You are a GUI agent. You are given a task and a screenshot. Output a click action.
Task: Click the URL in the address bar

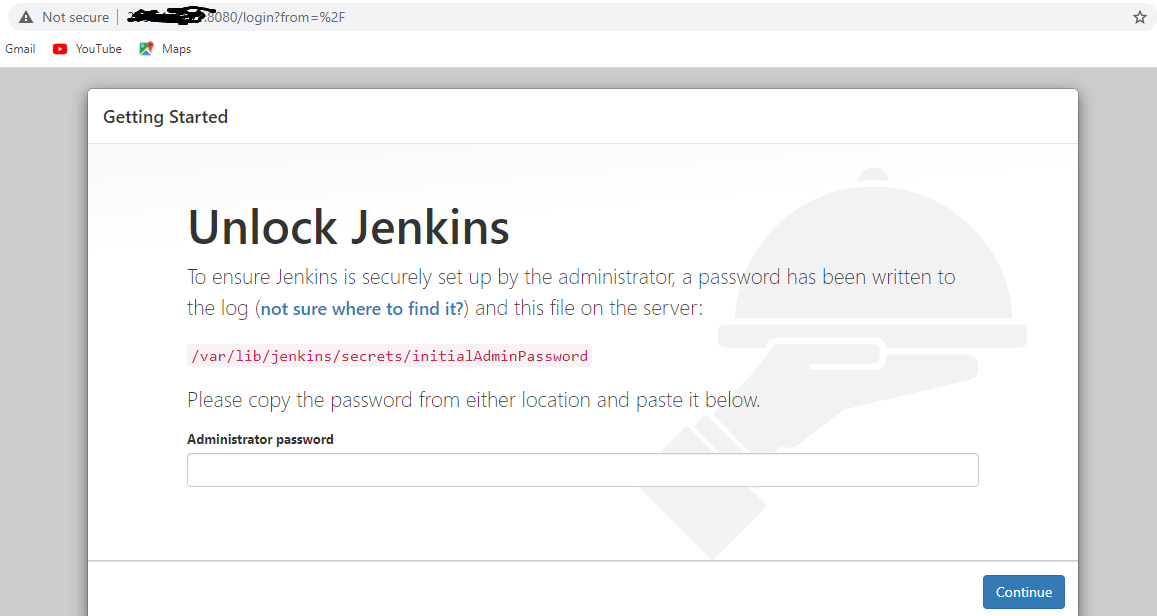point(236,17)
